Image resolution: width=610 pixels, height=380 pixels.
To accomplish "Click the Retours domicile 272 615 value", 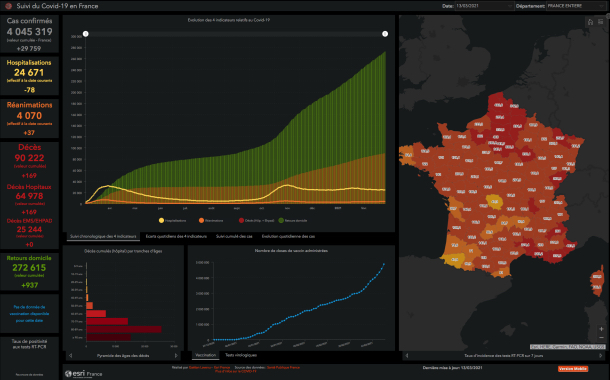I will point(29,268).
